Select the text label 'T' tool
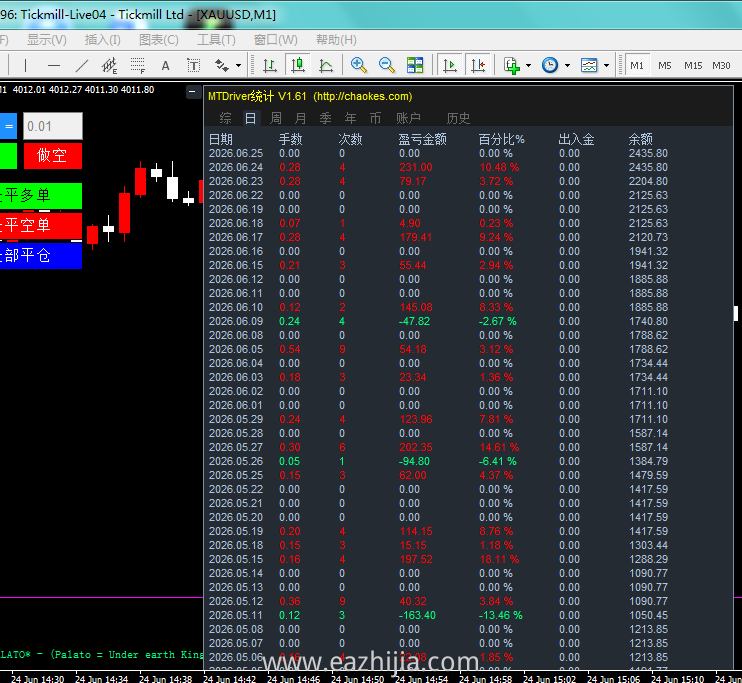 coord(194,65)
